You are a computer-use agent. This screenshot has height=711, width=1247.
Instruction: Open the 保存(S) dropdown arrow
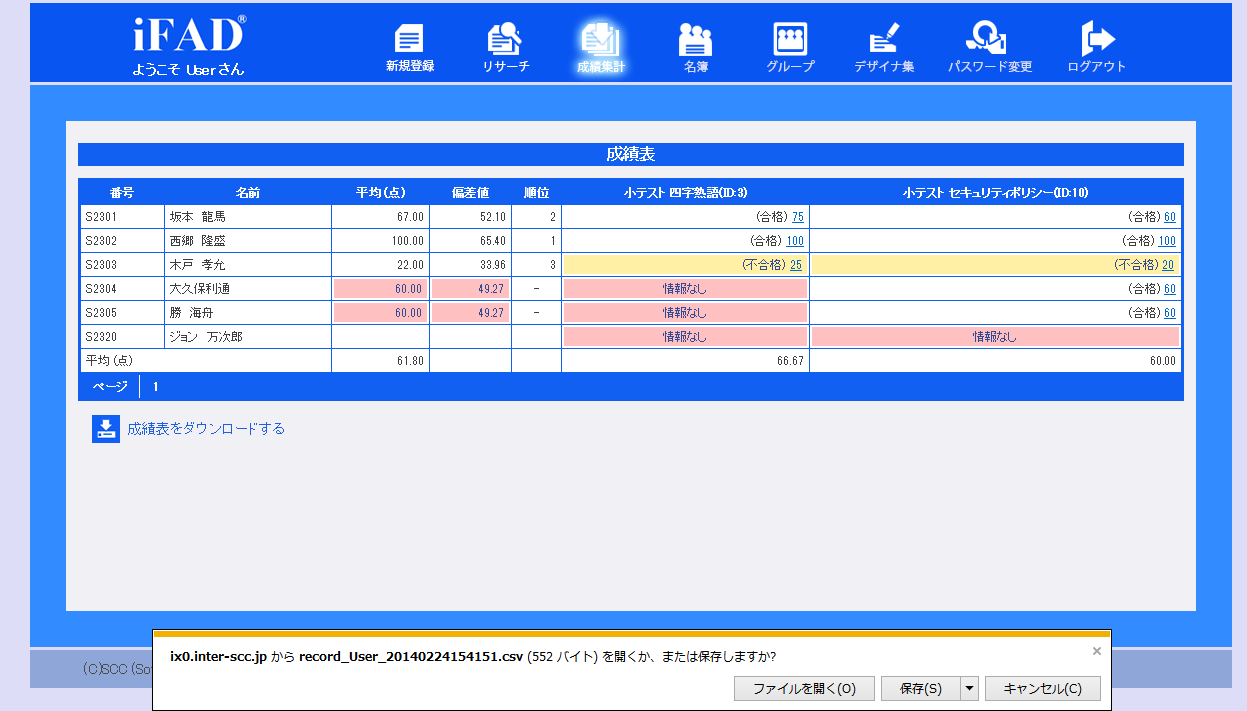pyautogui.click(x=969, y=688)
